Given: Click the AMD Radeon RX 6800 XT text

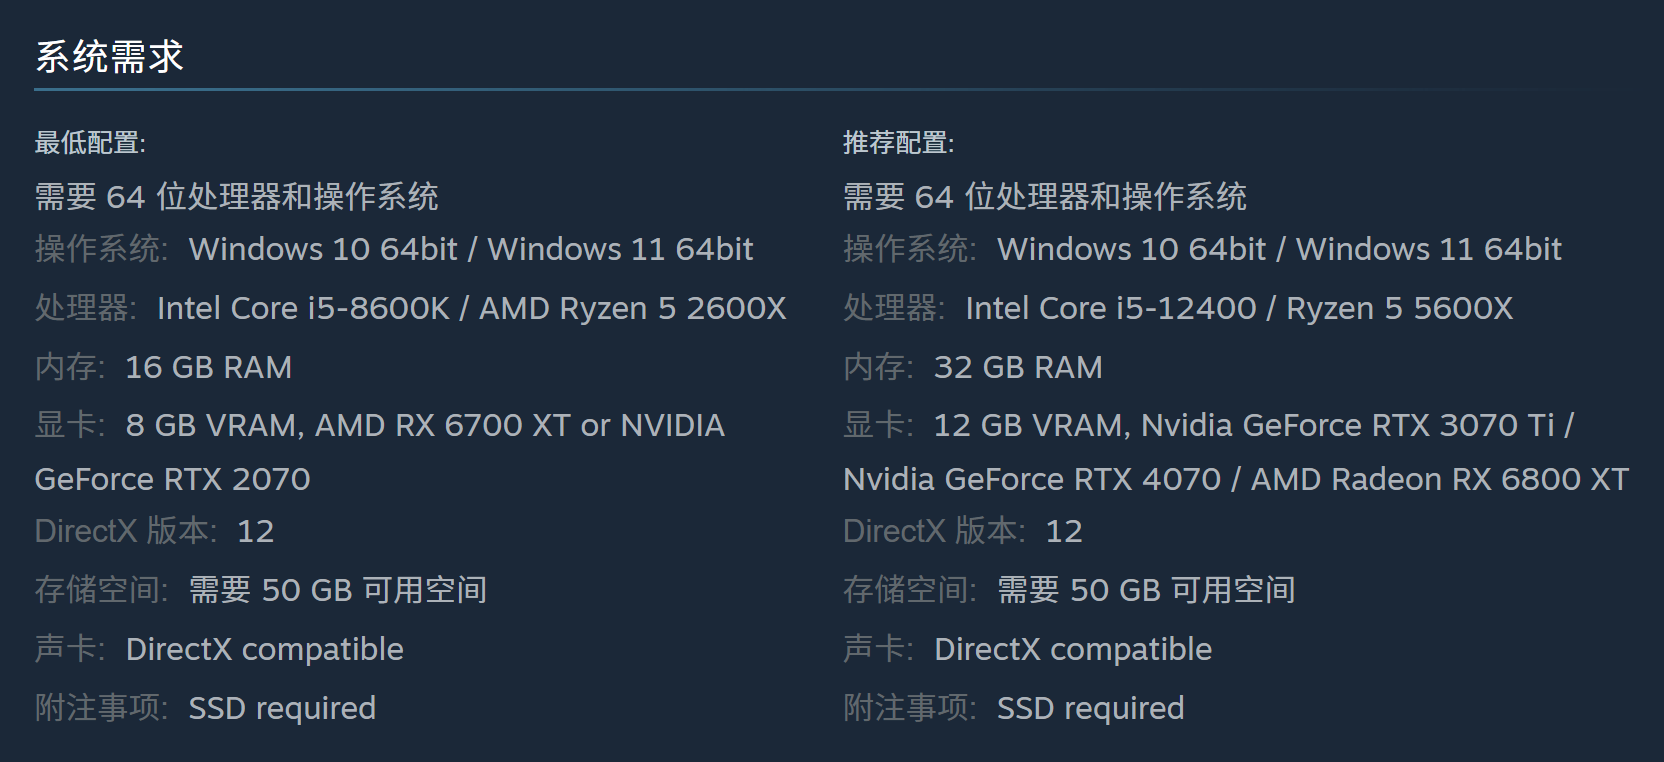Looking at the screenshot, I should tap(1439, 479).
